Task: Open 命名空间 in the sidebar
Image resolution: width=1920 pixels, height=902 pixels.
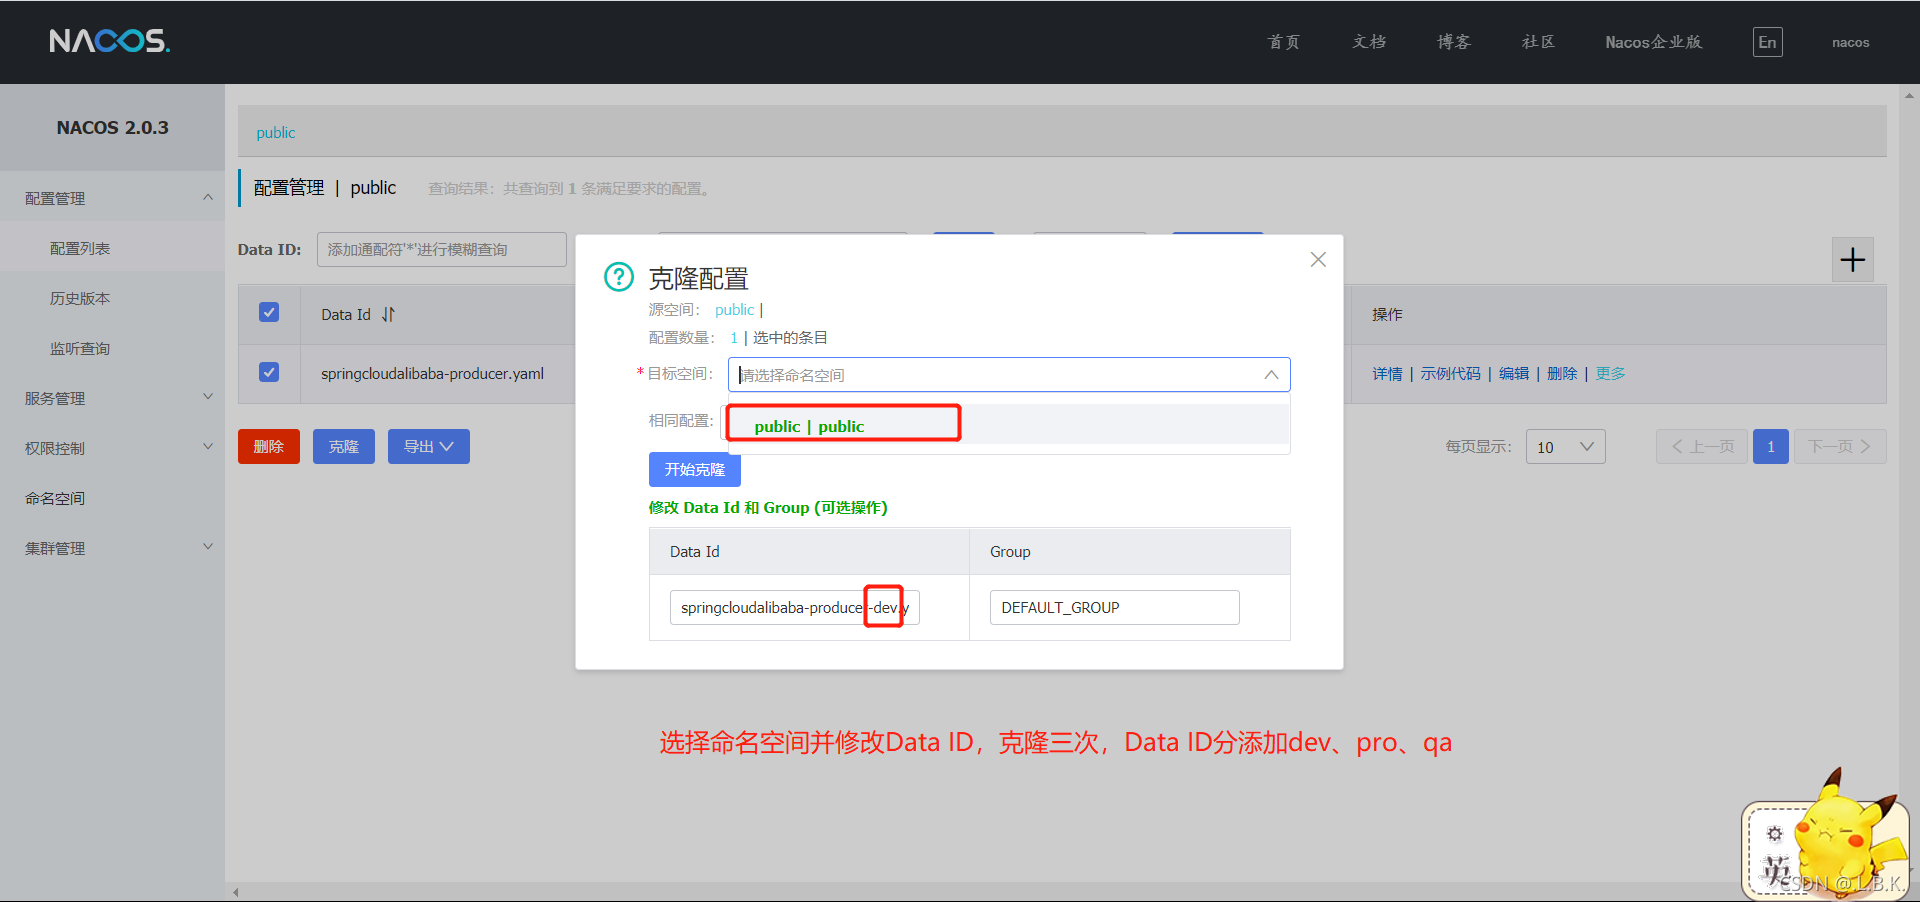Action: tap(55, 499)
